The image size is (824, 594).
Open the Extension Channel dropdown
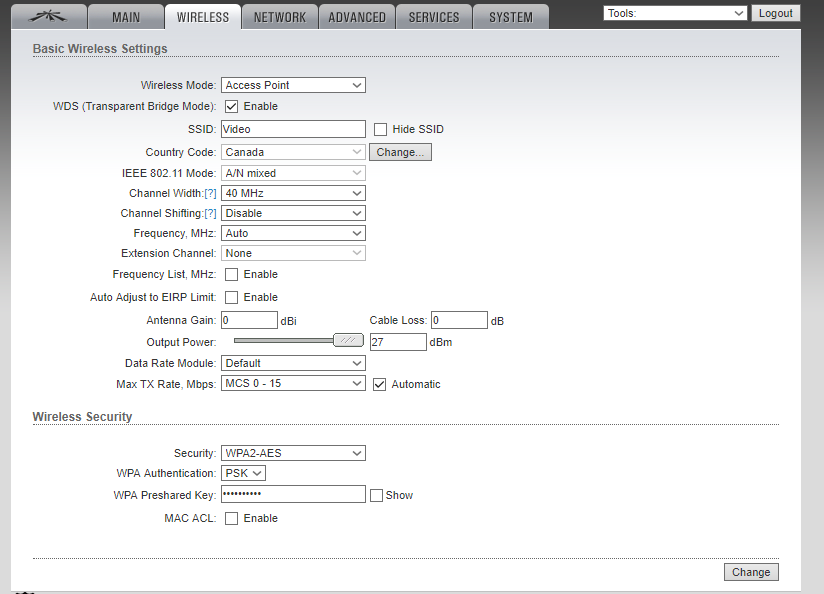(293, 253)
